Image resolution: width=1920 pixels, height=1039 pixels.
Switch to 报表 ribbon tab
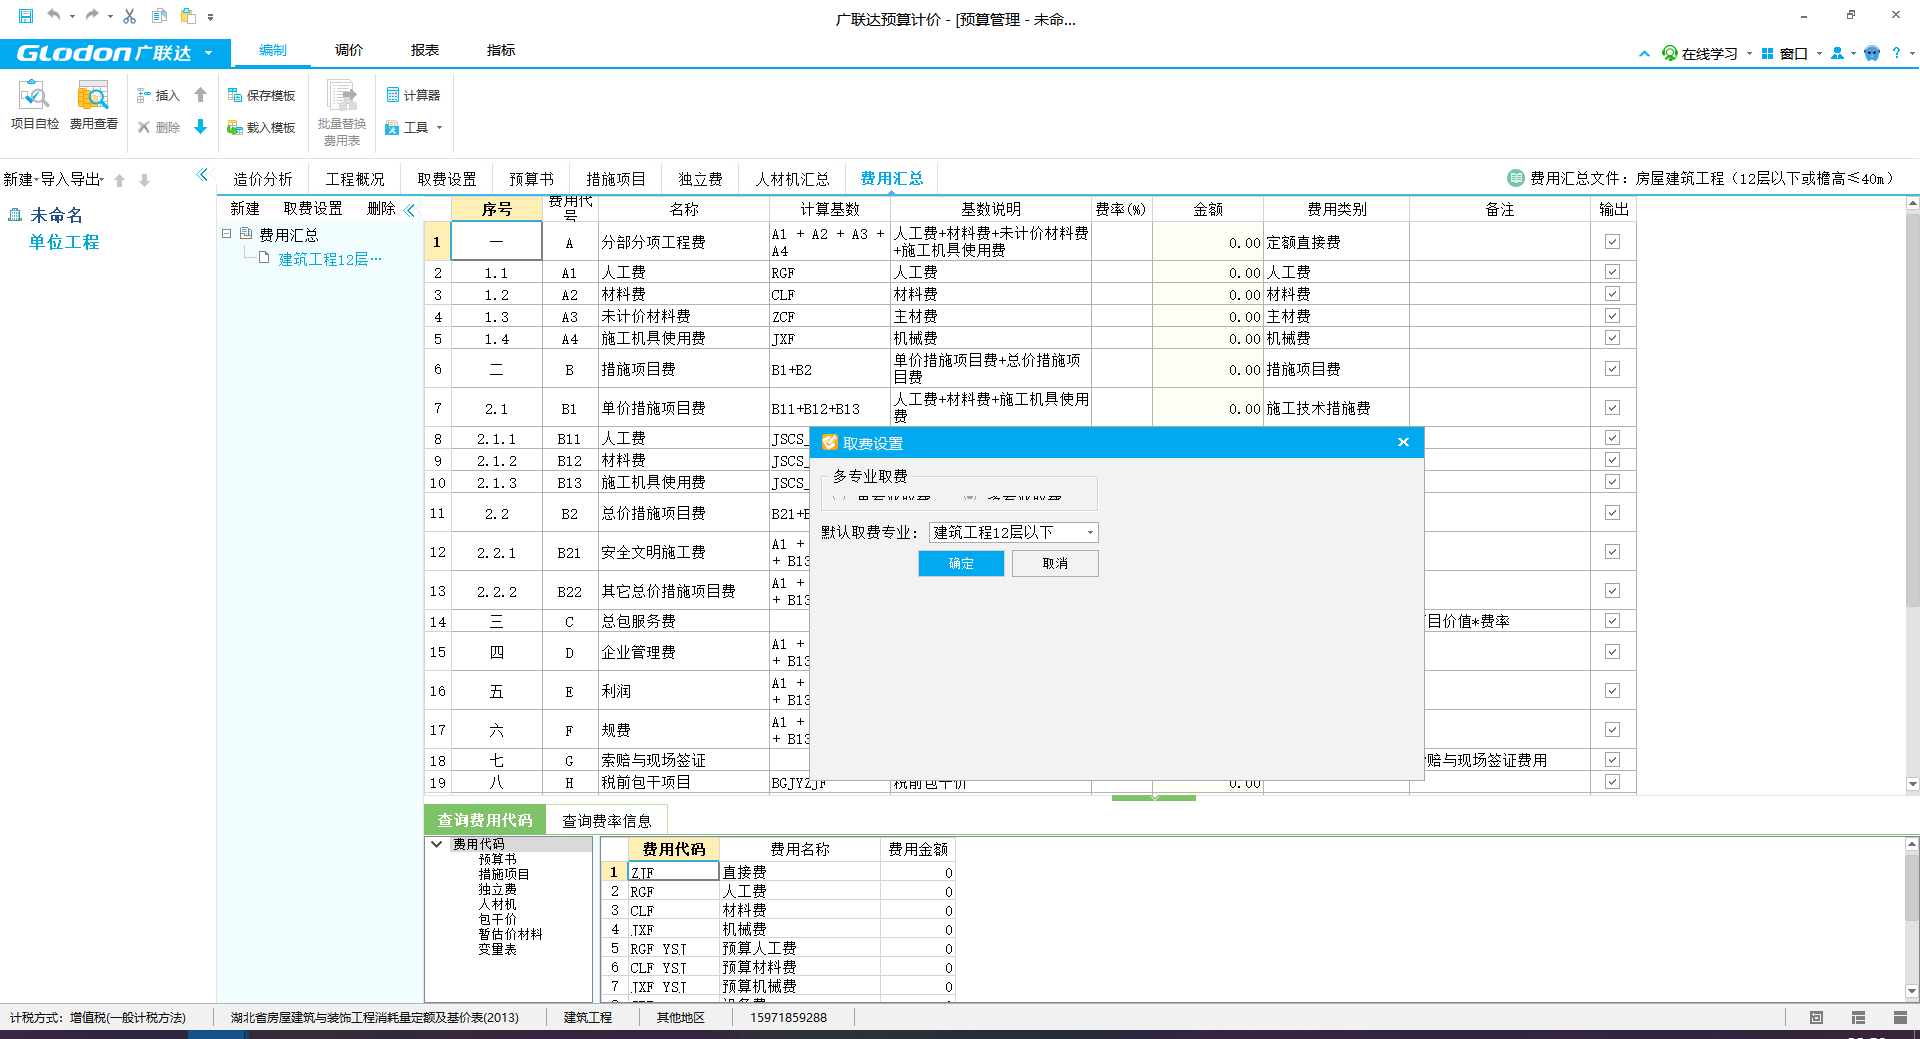point(425,50)
